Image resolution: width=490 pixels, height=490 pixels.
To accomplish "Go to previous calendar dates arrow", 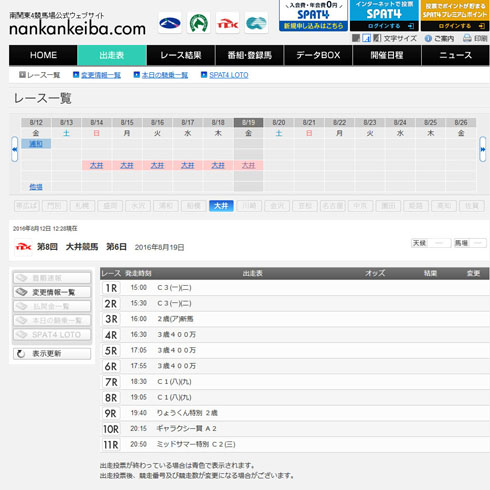I will 15,149.
